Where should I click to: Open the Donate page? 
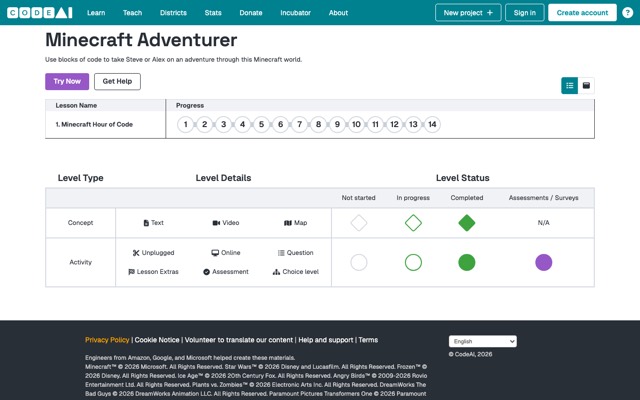(251, 13)
